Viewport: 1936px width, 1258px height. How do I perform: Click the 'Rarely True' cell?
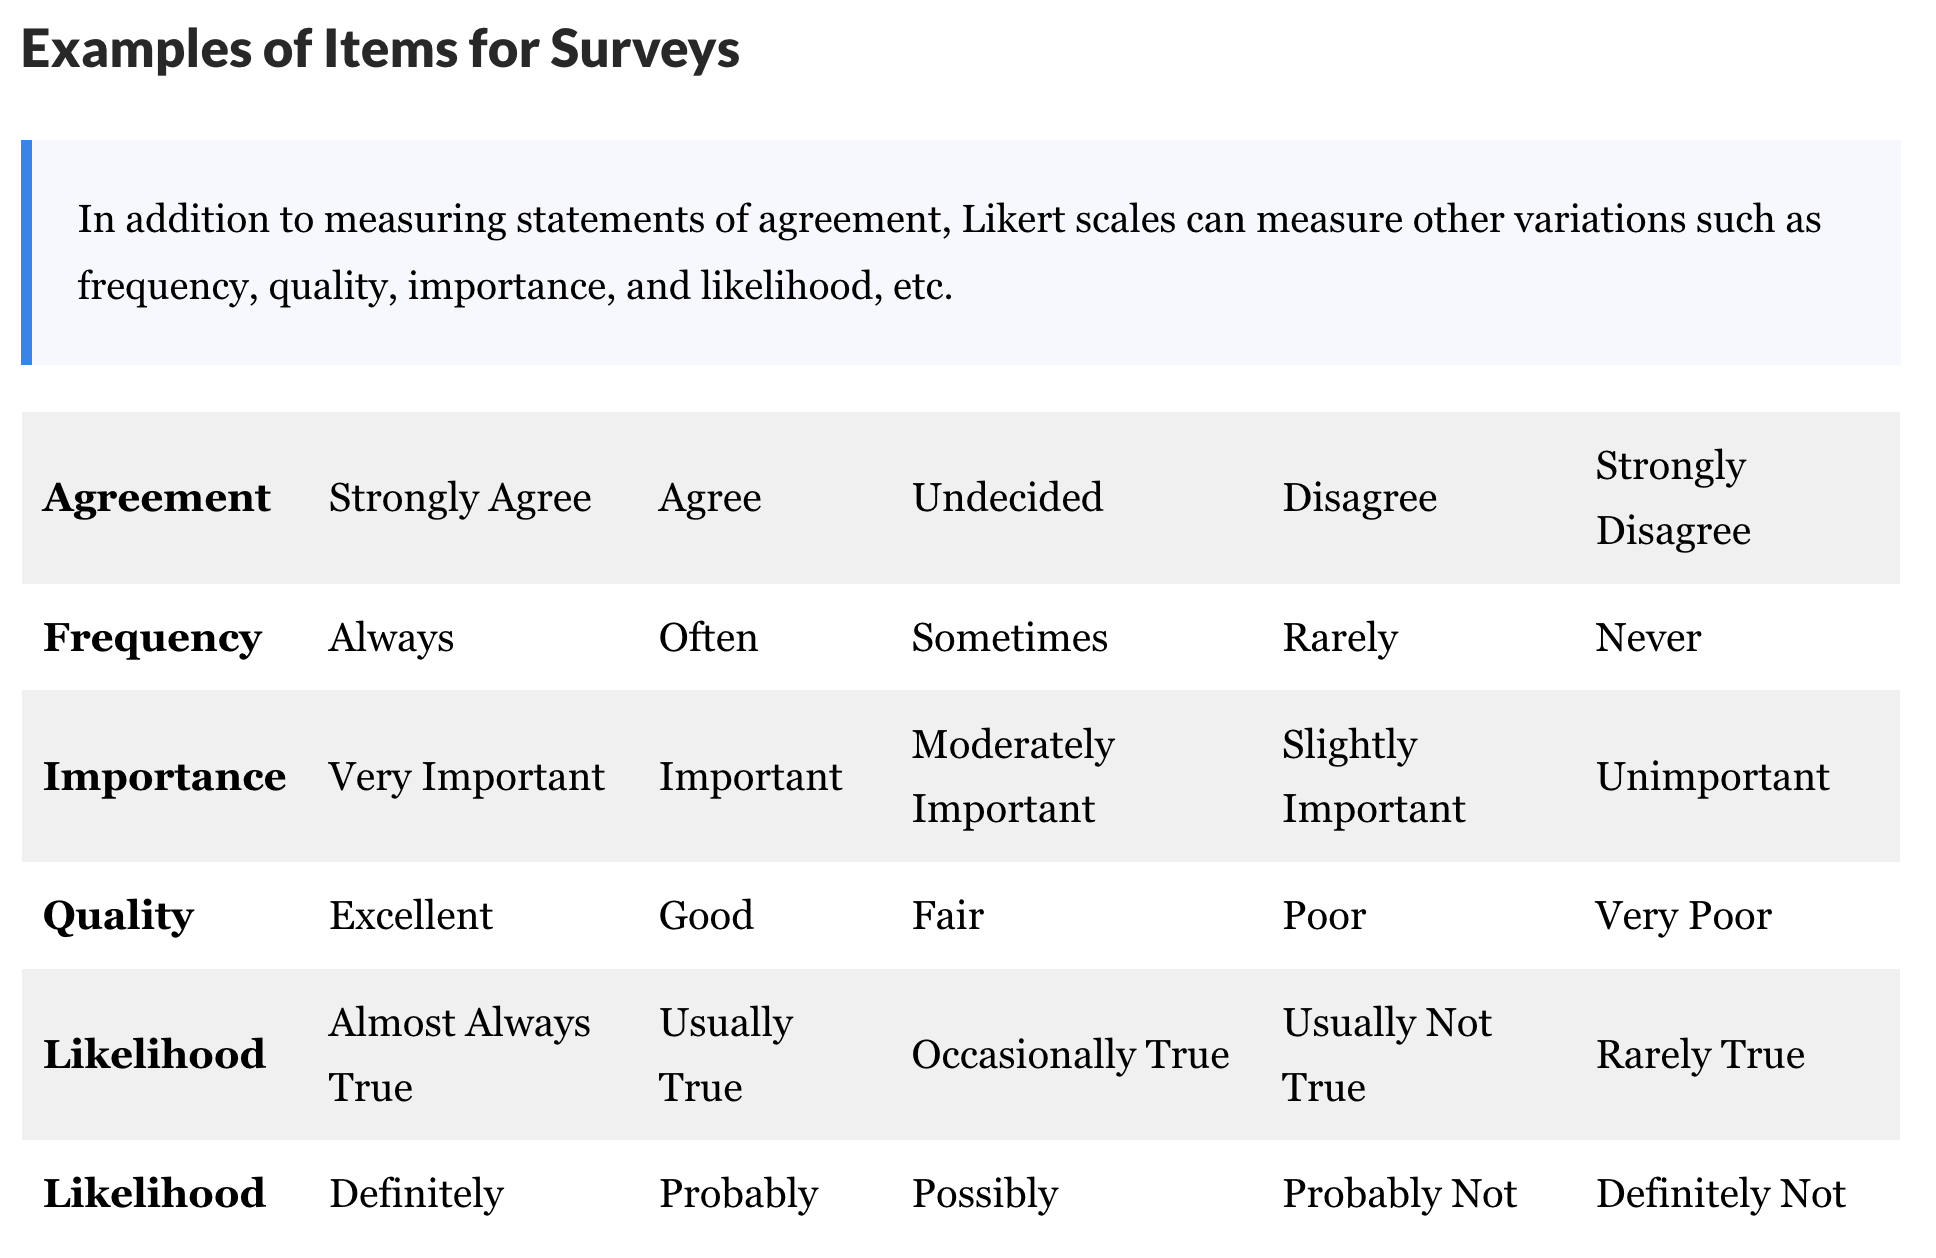(1699, 1055)
